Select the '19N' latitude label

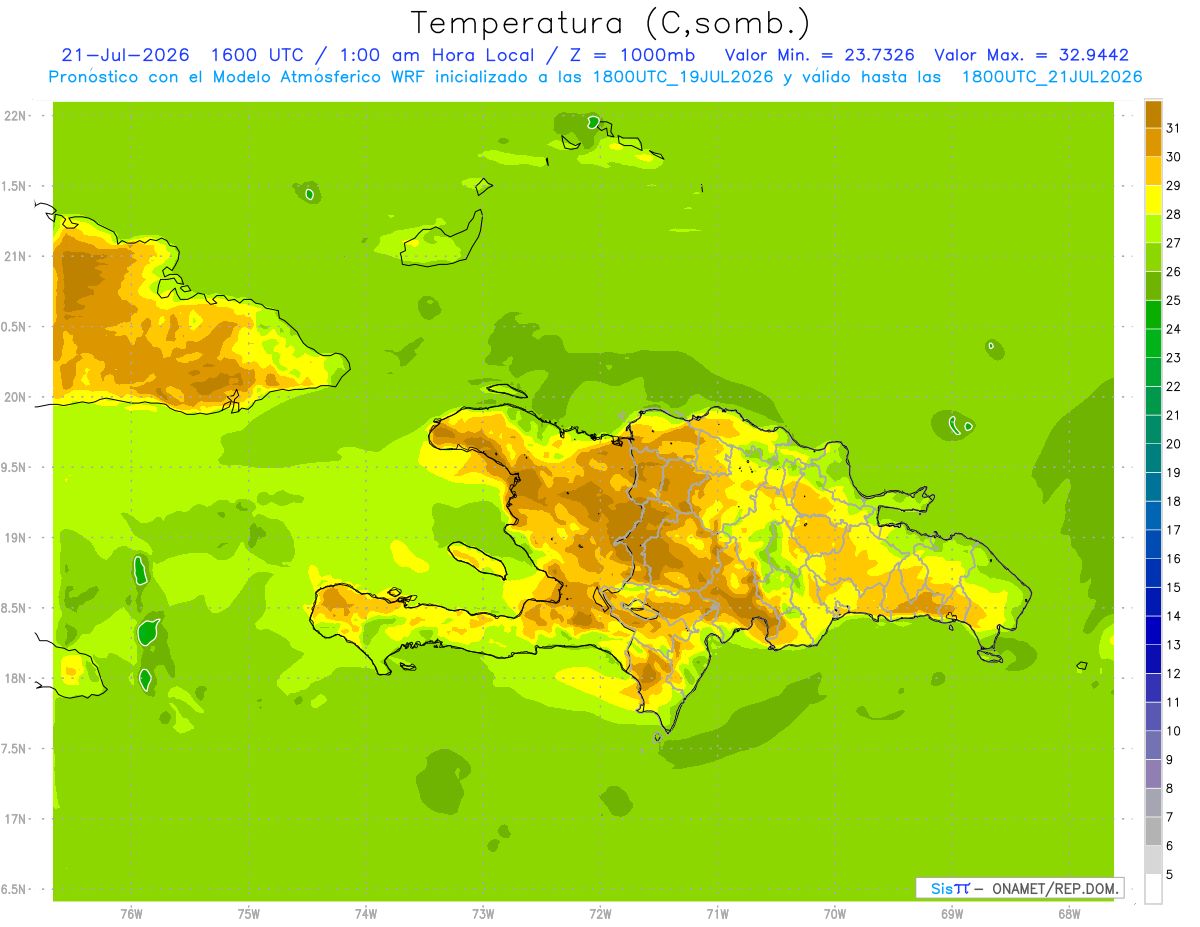[x=14, y=537]
